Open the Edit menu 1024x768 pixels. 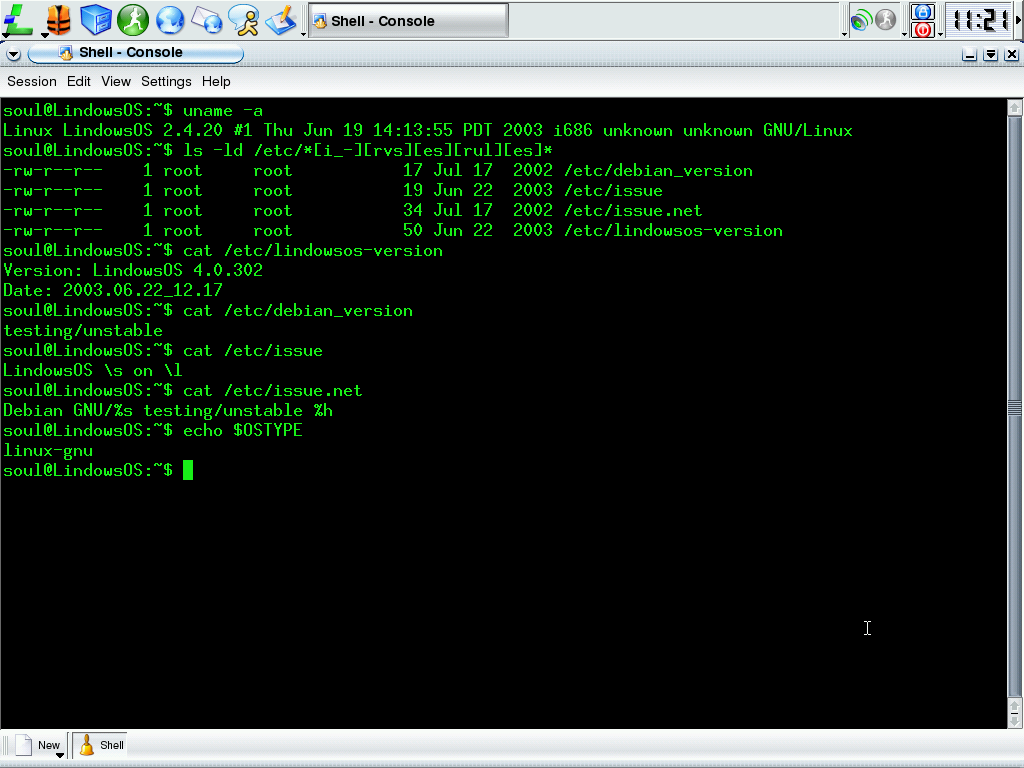78,82
